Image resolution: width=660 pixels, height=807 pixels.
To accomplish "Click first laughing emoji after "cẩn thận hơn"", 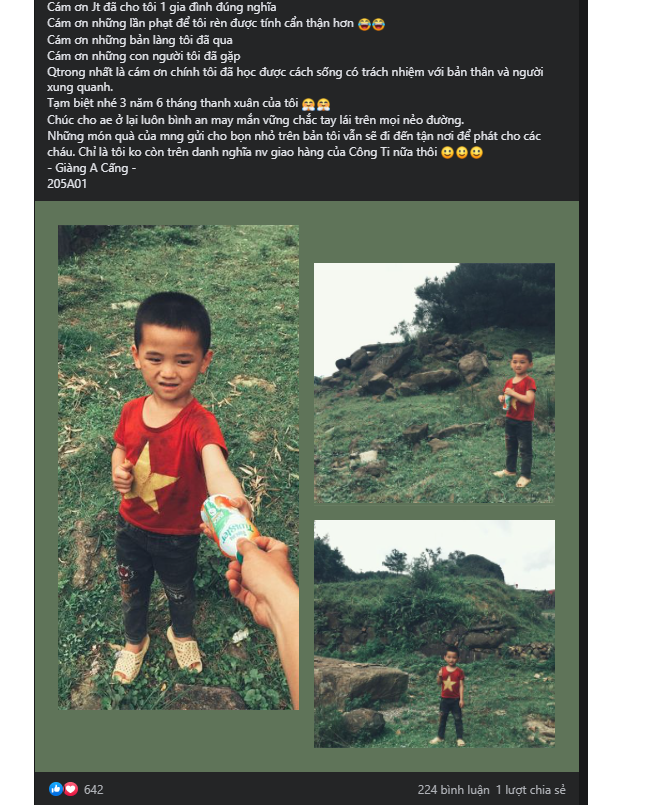I will coord(364,24).
